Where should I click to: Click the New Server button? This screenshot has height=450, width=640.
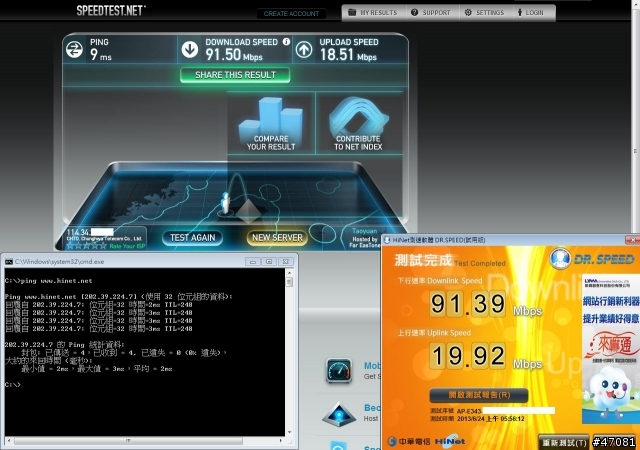click(277, 238)
